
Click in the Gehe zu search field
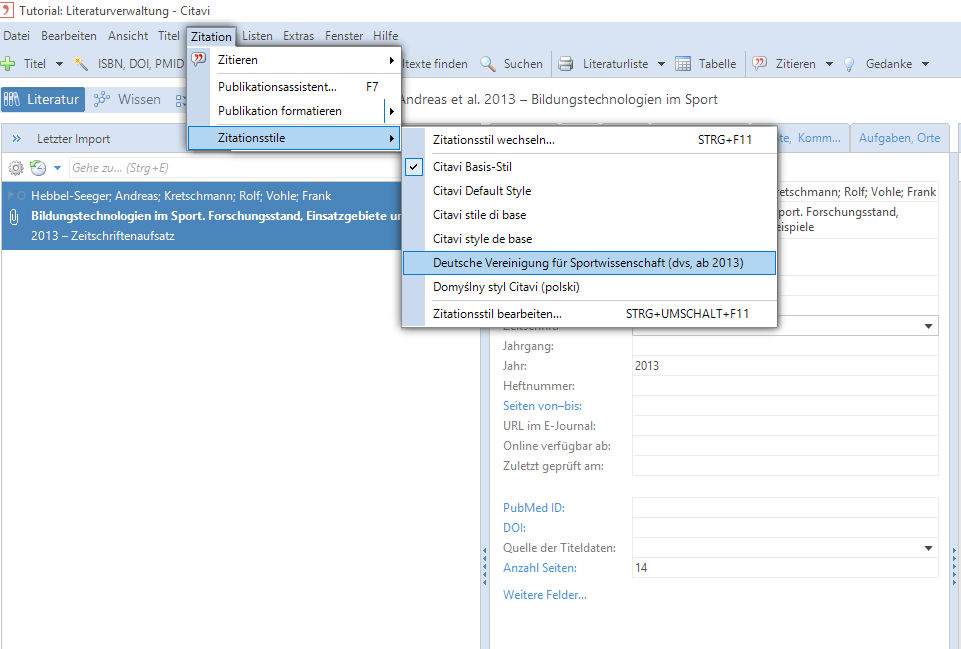pos(235,168)
